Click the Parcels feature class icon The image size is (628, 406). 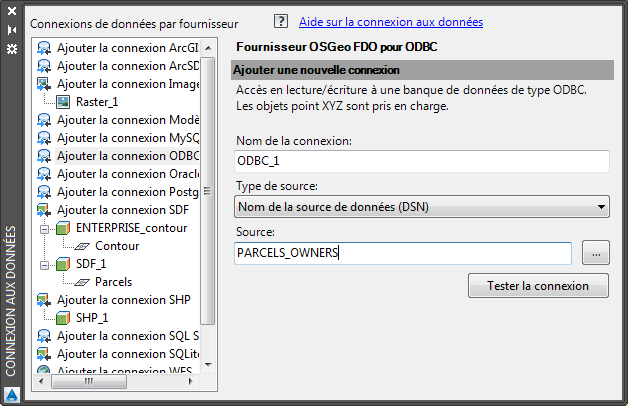click(x=83, y=281)
